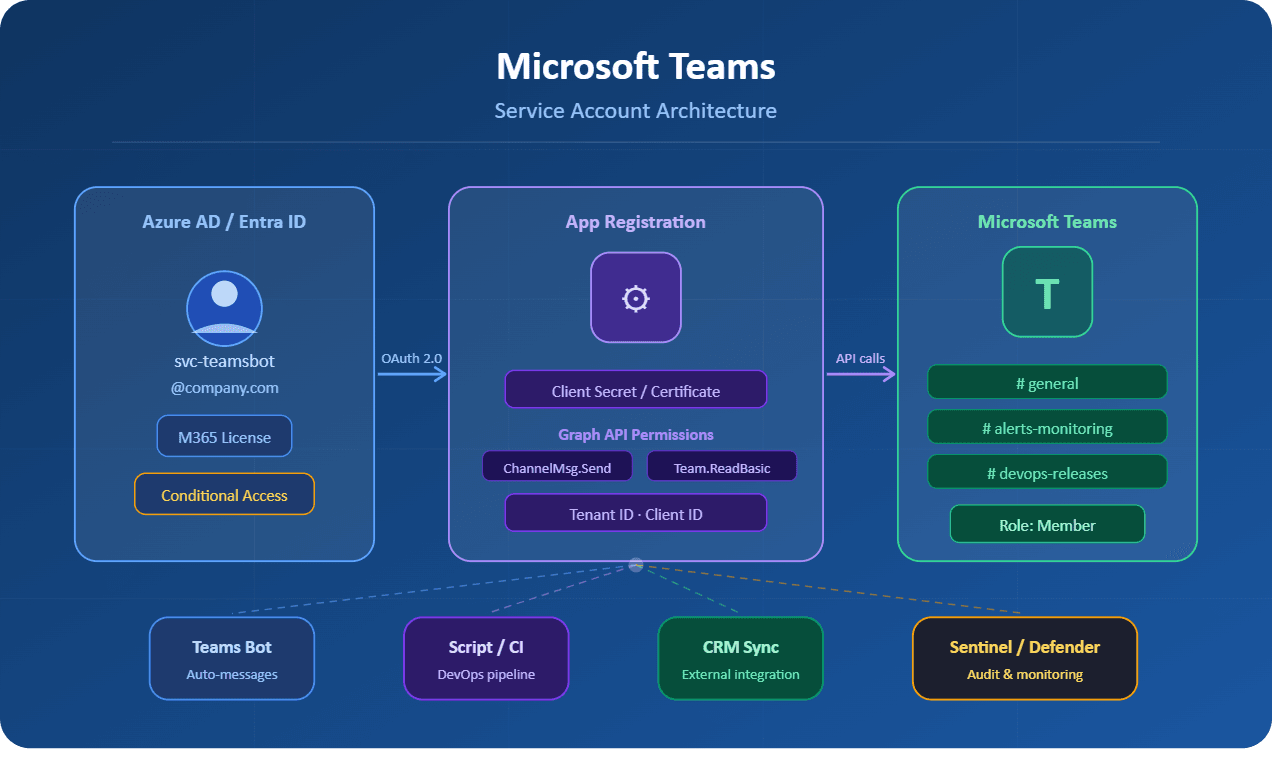
Task: Click the App Registration gear icon
Action: coord(635,297)
